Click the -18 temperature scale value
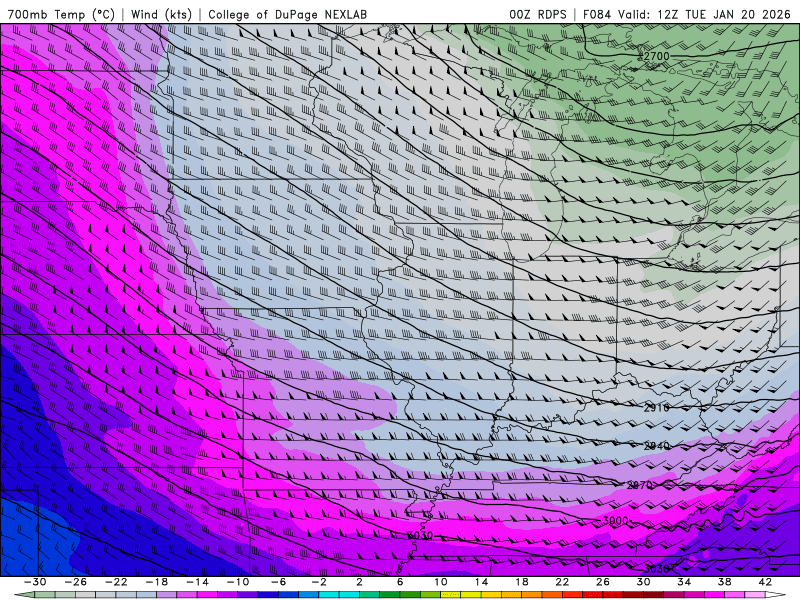 [157, 582]
